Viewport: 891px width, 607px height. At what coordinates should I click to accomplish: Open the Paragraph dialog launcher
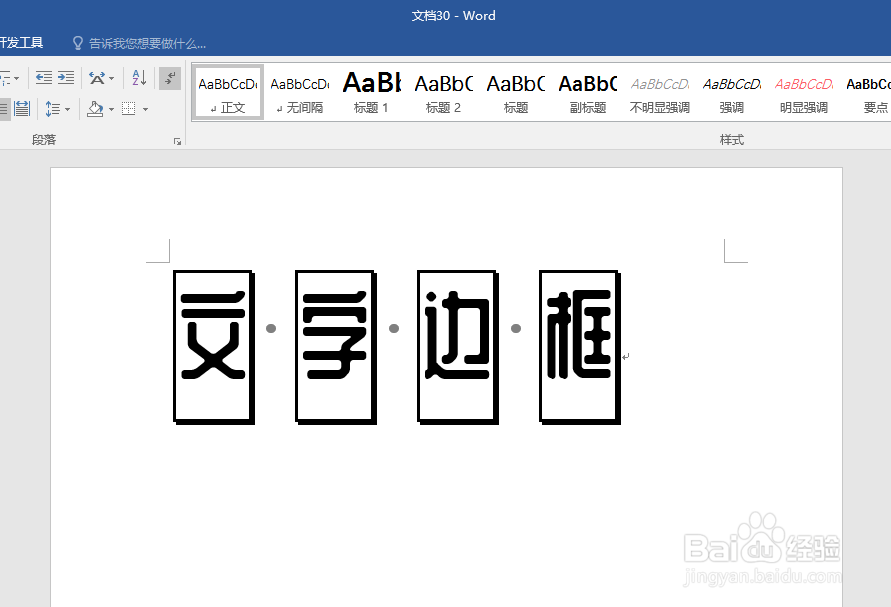pyautogui.click(x=178, y=139)
